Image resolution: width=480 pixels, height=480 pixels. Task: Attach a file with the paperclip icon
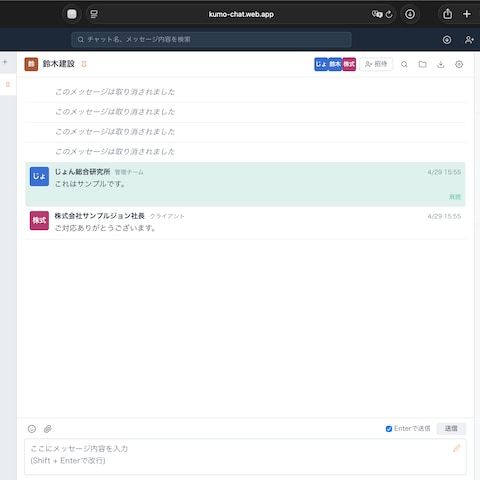(x=48, y=429)
